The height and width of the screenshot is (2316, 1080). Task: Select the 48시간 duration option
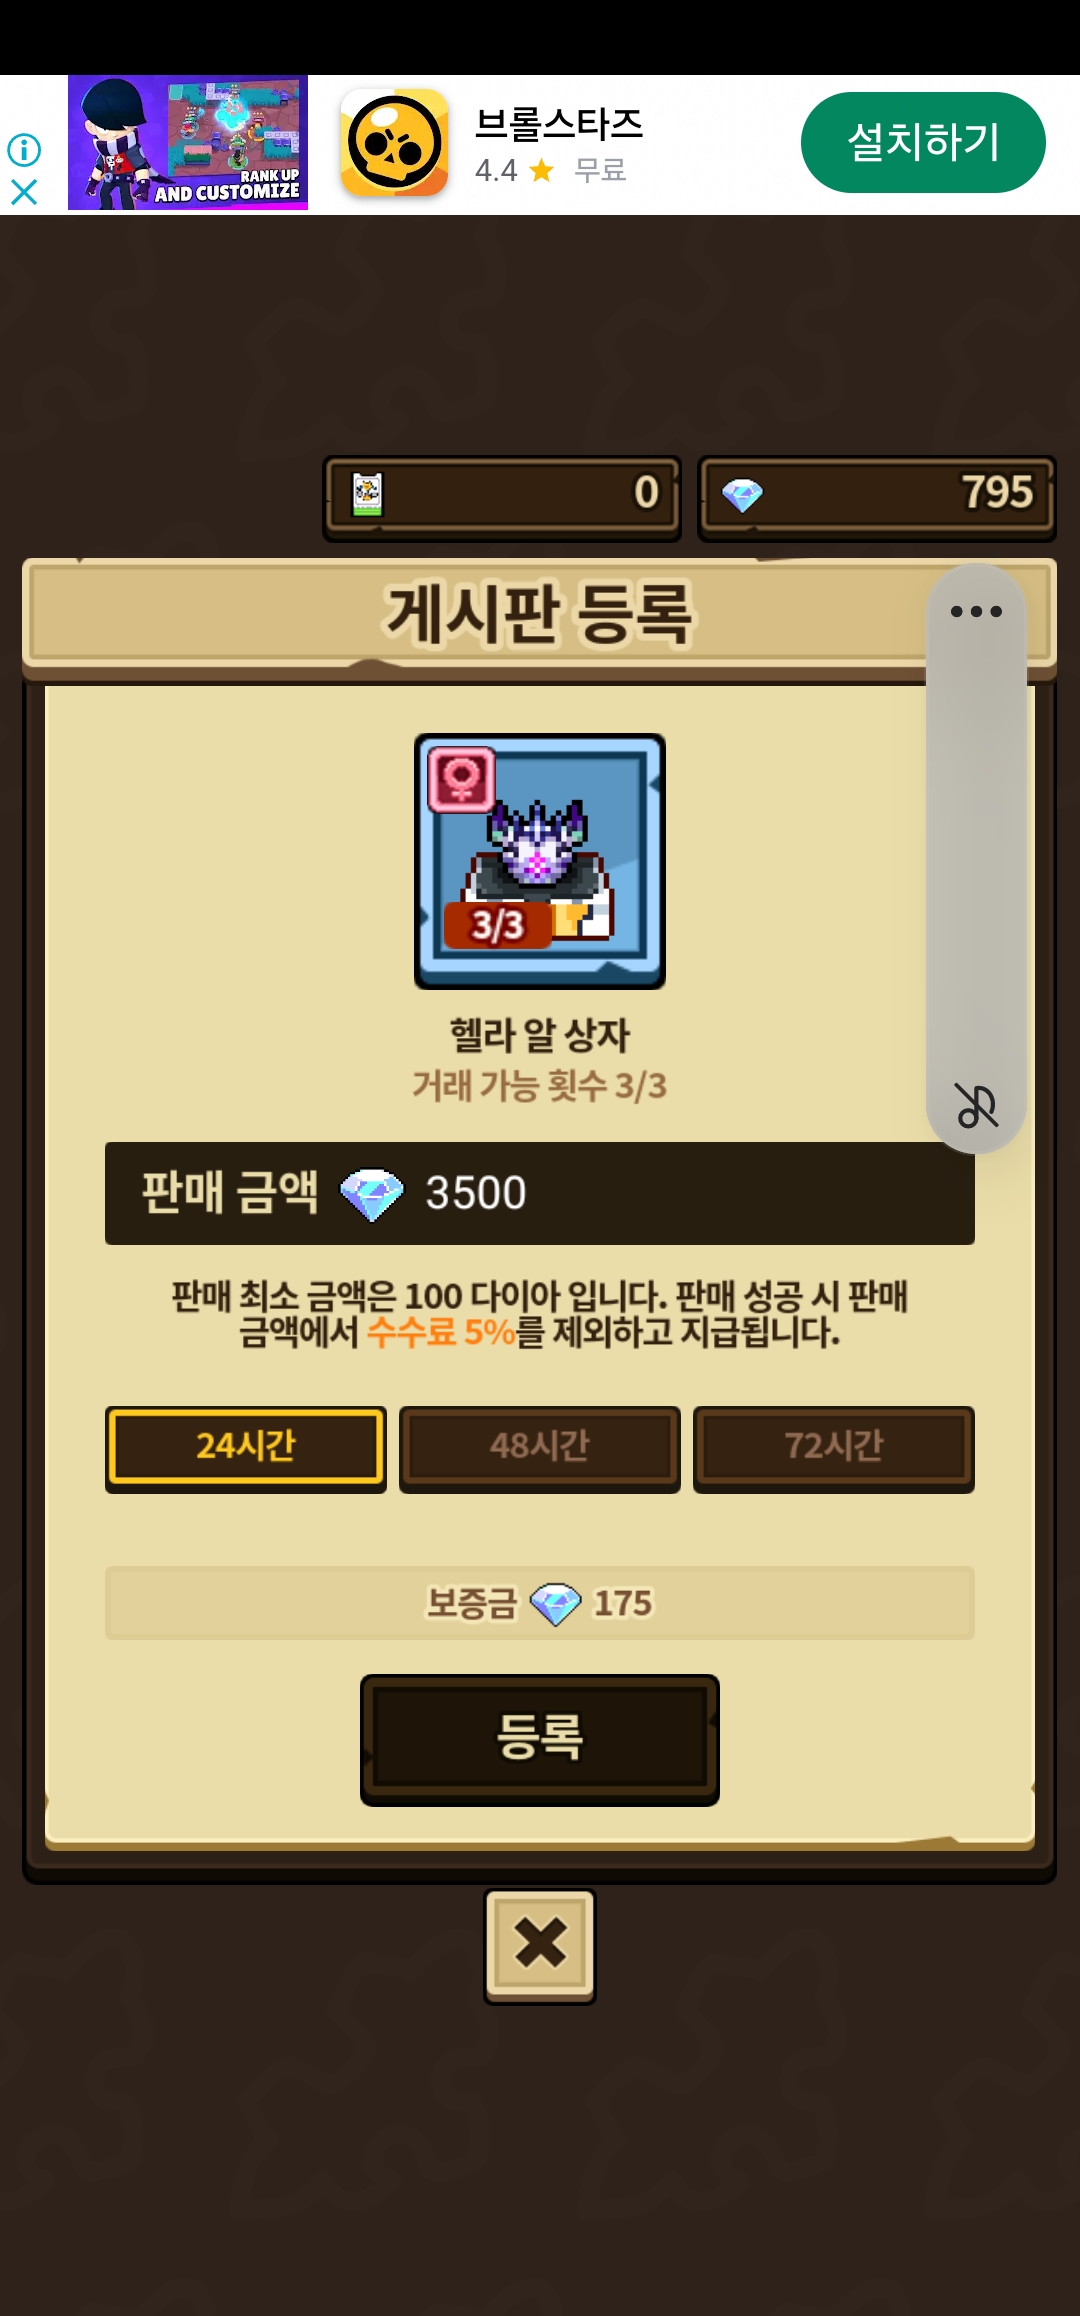540,1447
